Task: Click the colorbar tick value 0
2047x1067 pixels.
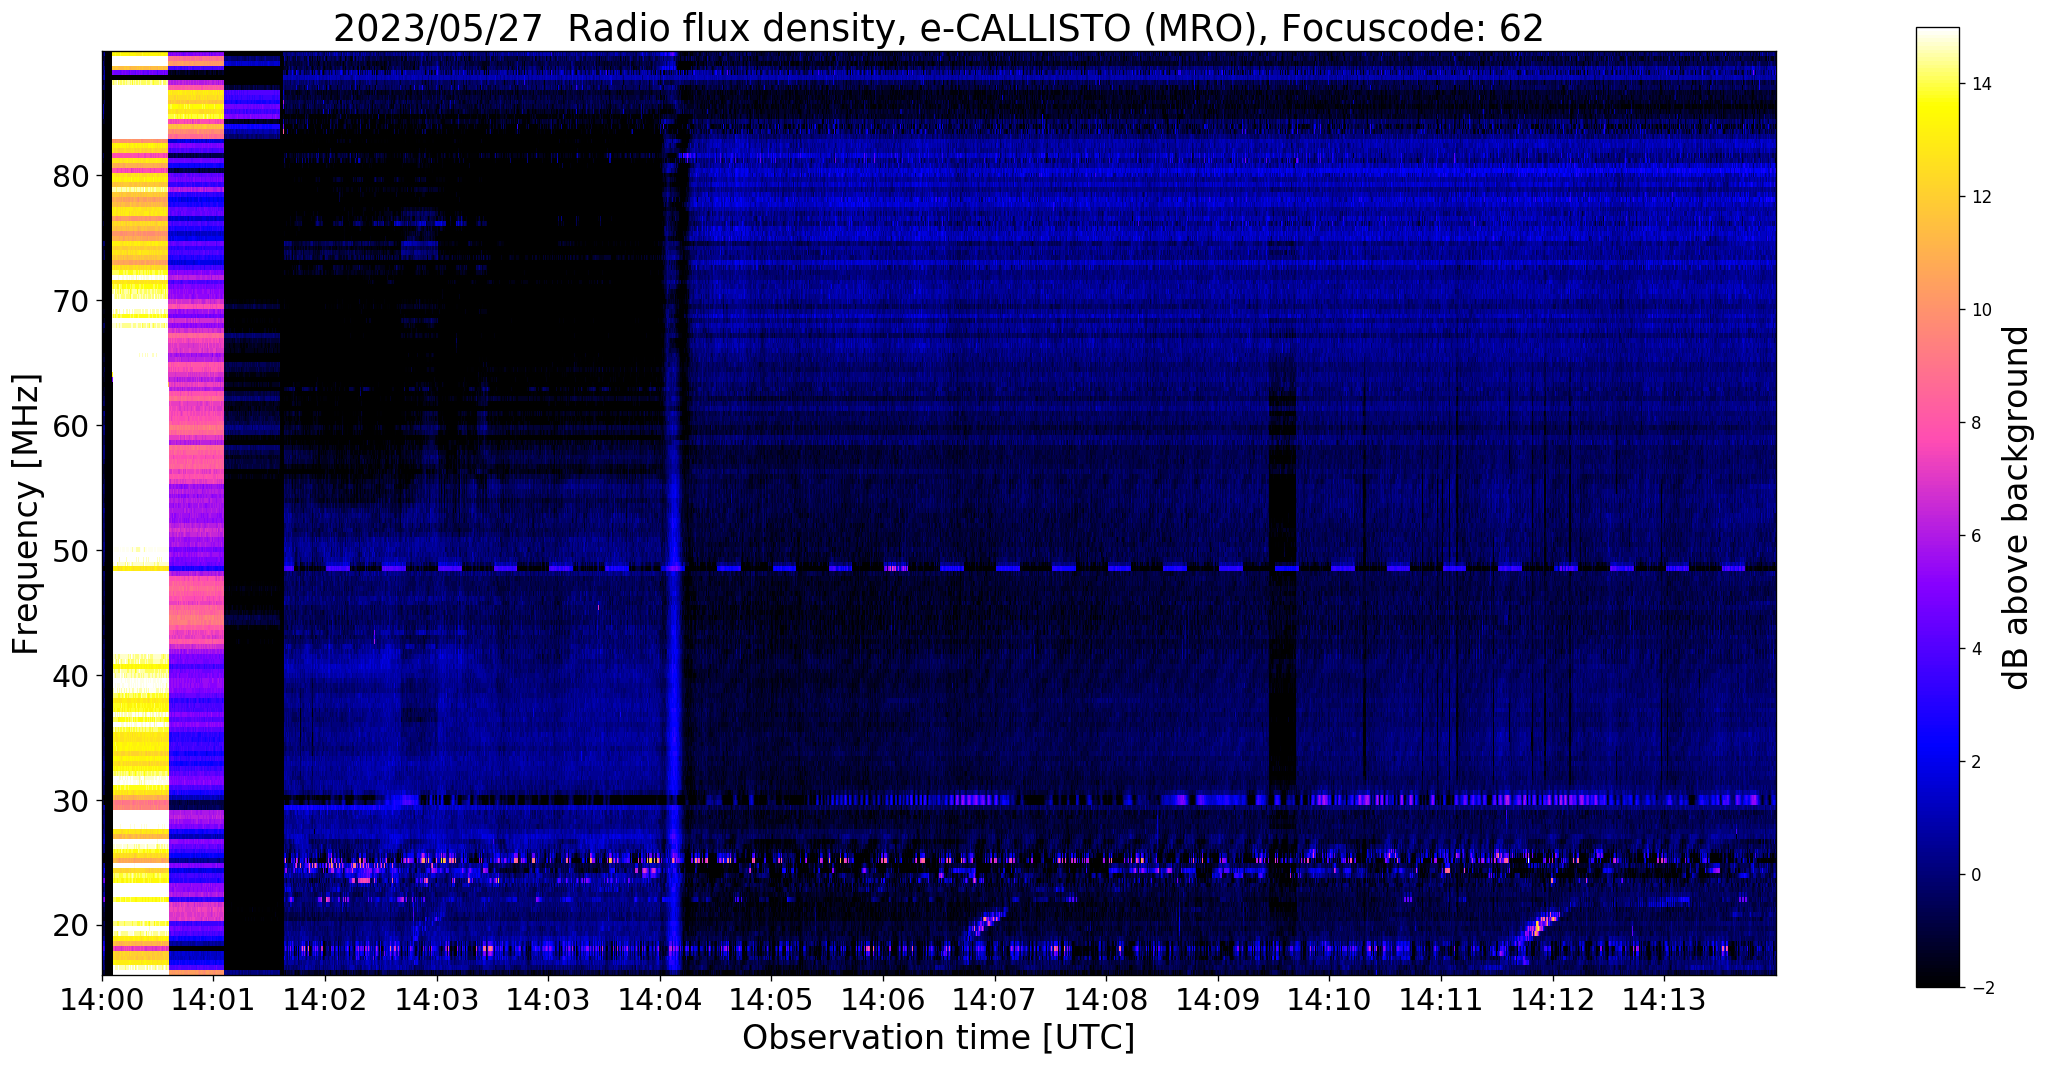Action: pyautogui.click(x=1975, y=875)
